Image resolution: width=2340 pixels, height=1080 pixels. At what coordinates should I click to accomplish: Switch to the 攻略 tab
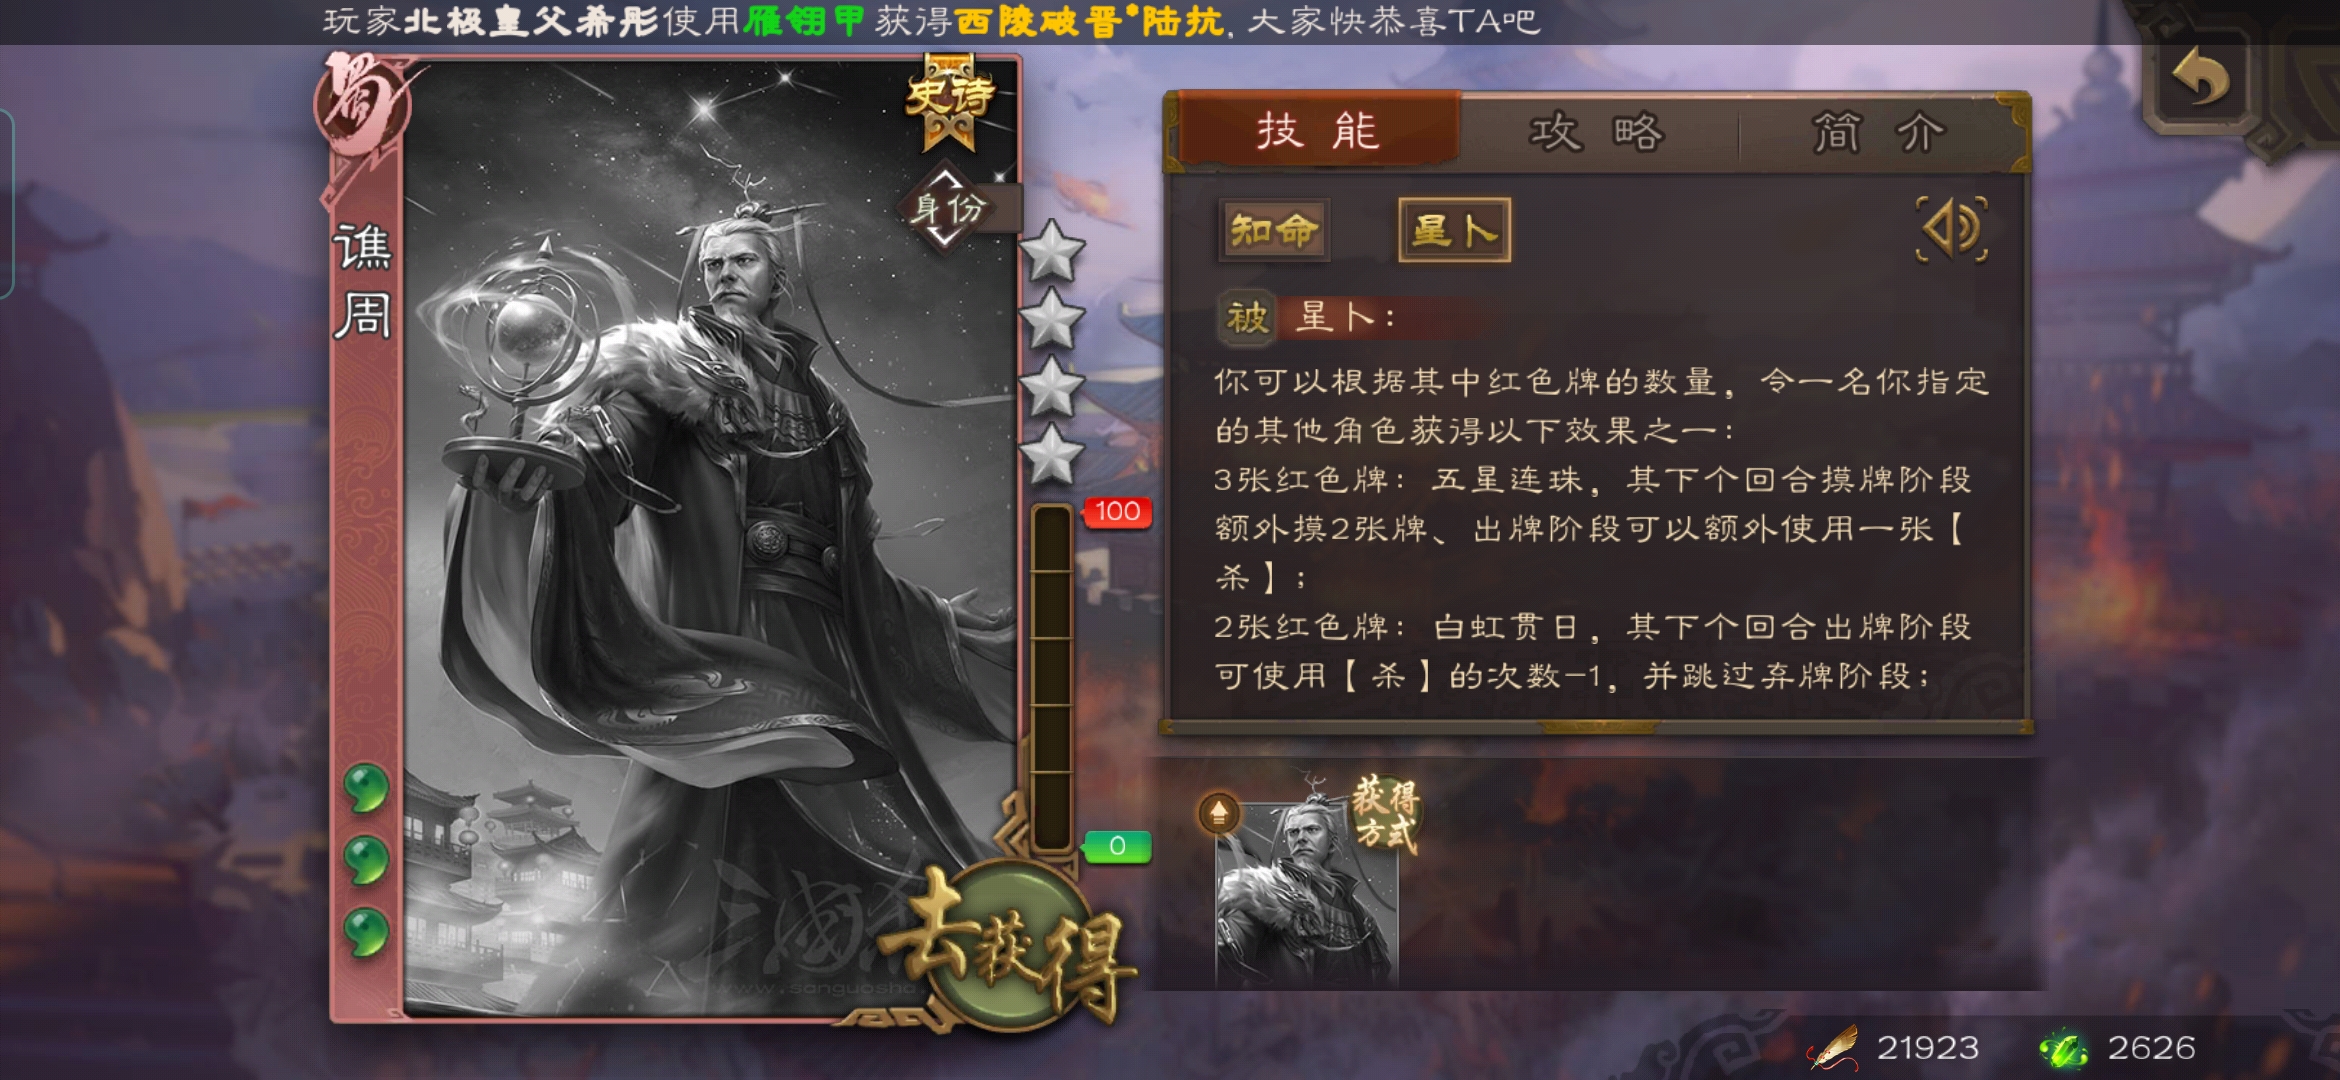click(x=1597, y=133)
